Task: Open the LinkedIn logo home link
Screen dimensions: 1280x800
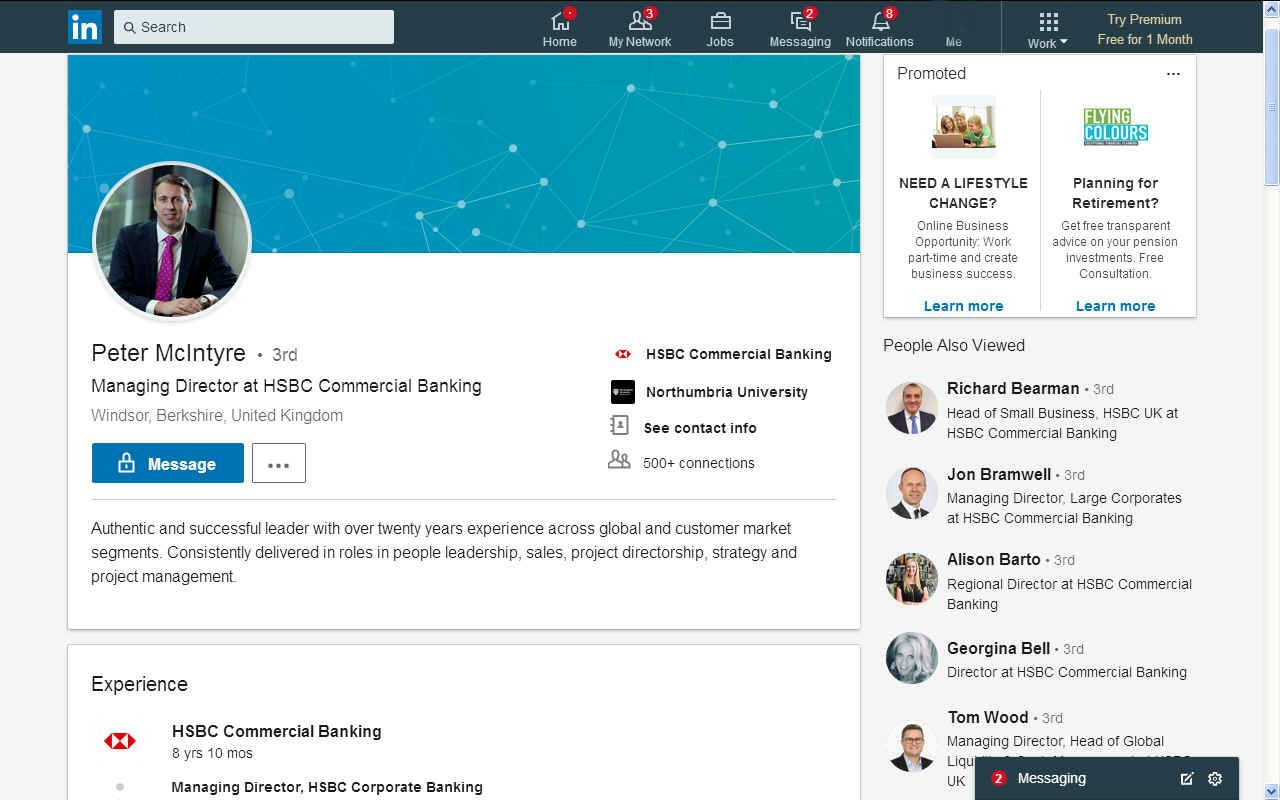Action: click(85, 27)
